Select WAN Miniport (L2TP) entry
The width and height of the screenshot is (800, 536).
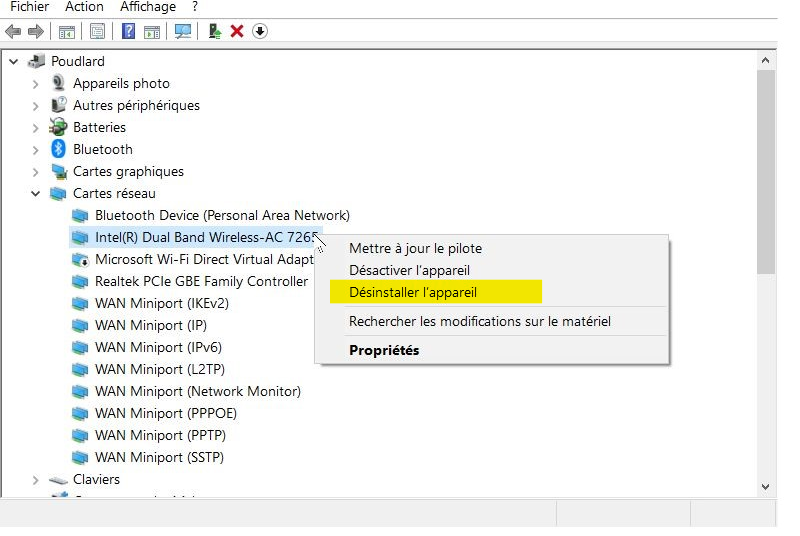click(x=160, y=369)
